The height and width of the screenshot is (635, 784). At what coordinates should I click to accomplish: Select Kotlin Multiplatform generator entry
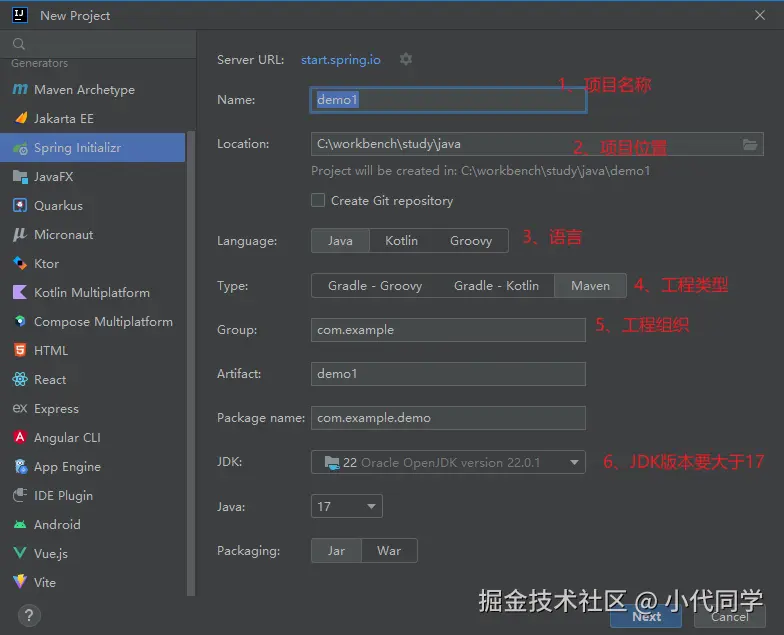click(92, 292)
